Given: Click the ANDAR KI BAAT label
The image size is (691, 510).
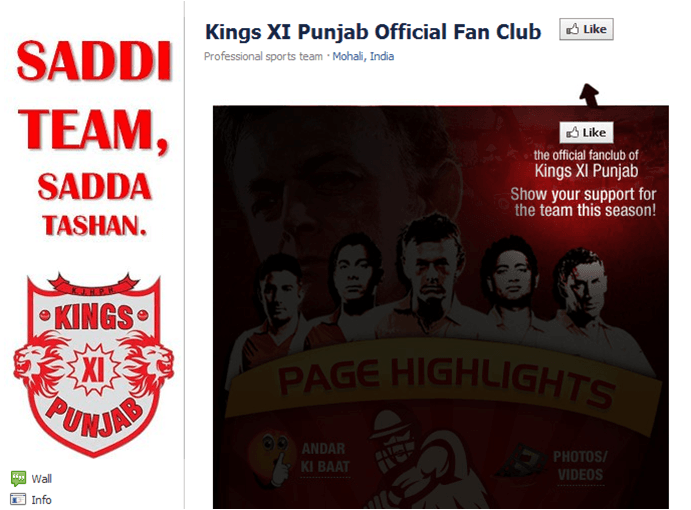Looking at the screenshot, I should [325, 458].
